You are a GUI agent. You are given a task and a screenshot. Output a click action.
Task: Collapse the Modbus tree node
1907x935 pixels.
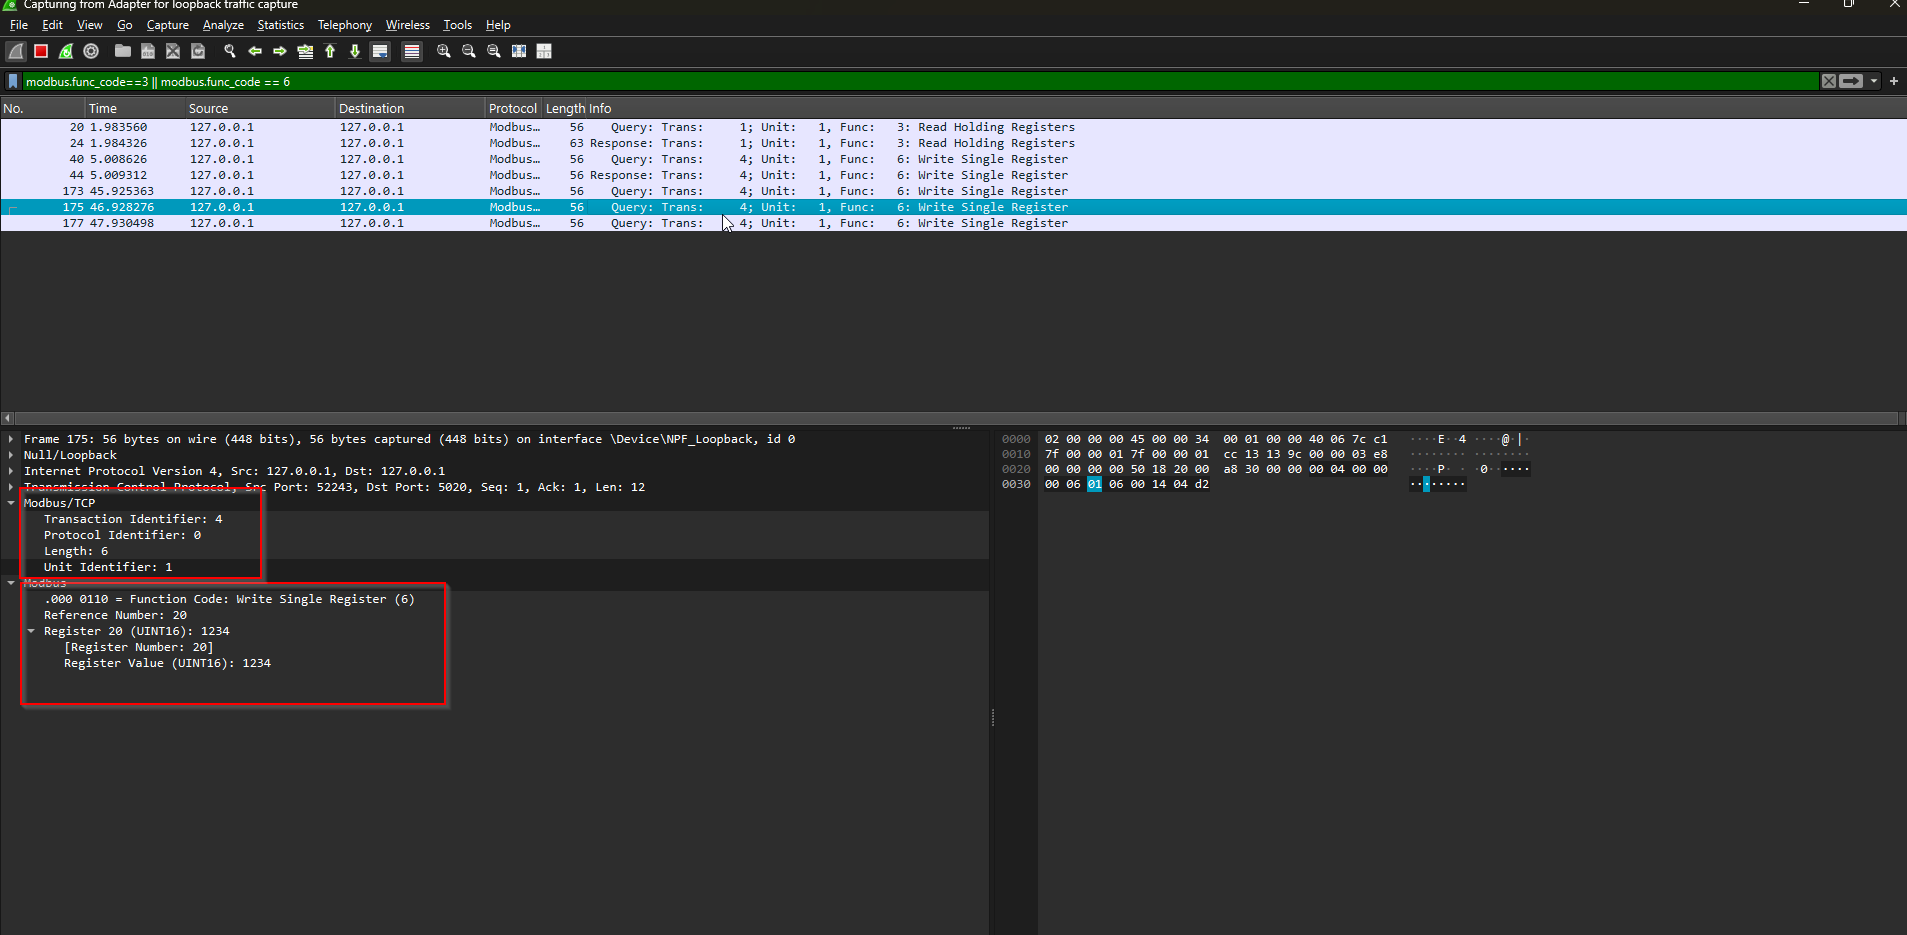(x=11, y=583)
